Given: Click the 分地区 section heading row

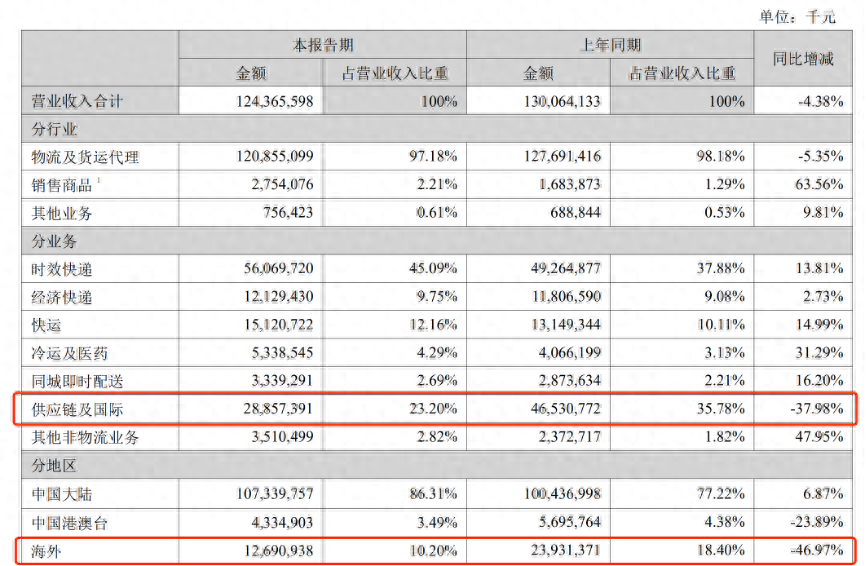Looking at the screenshot, I should 55,465.
